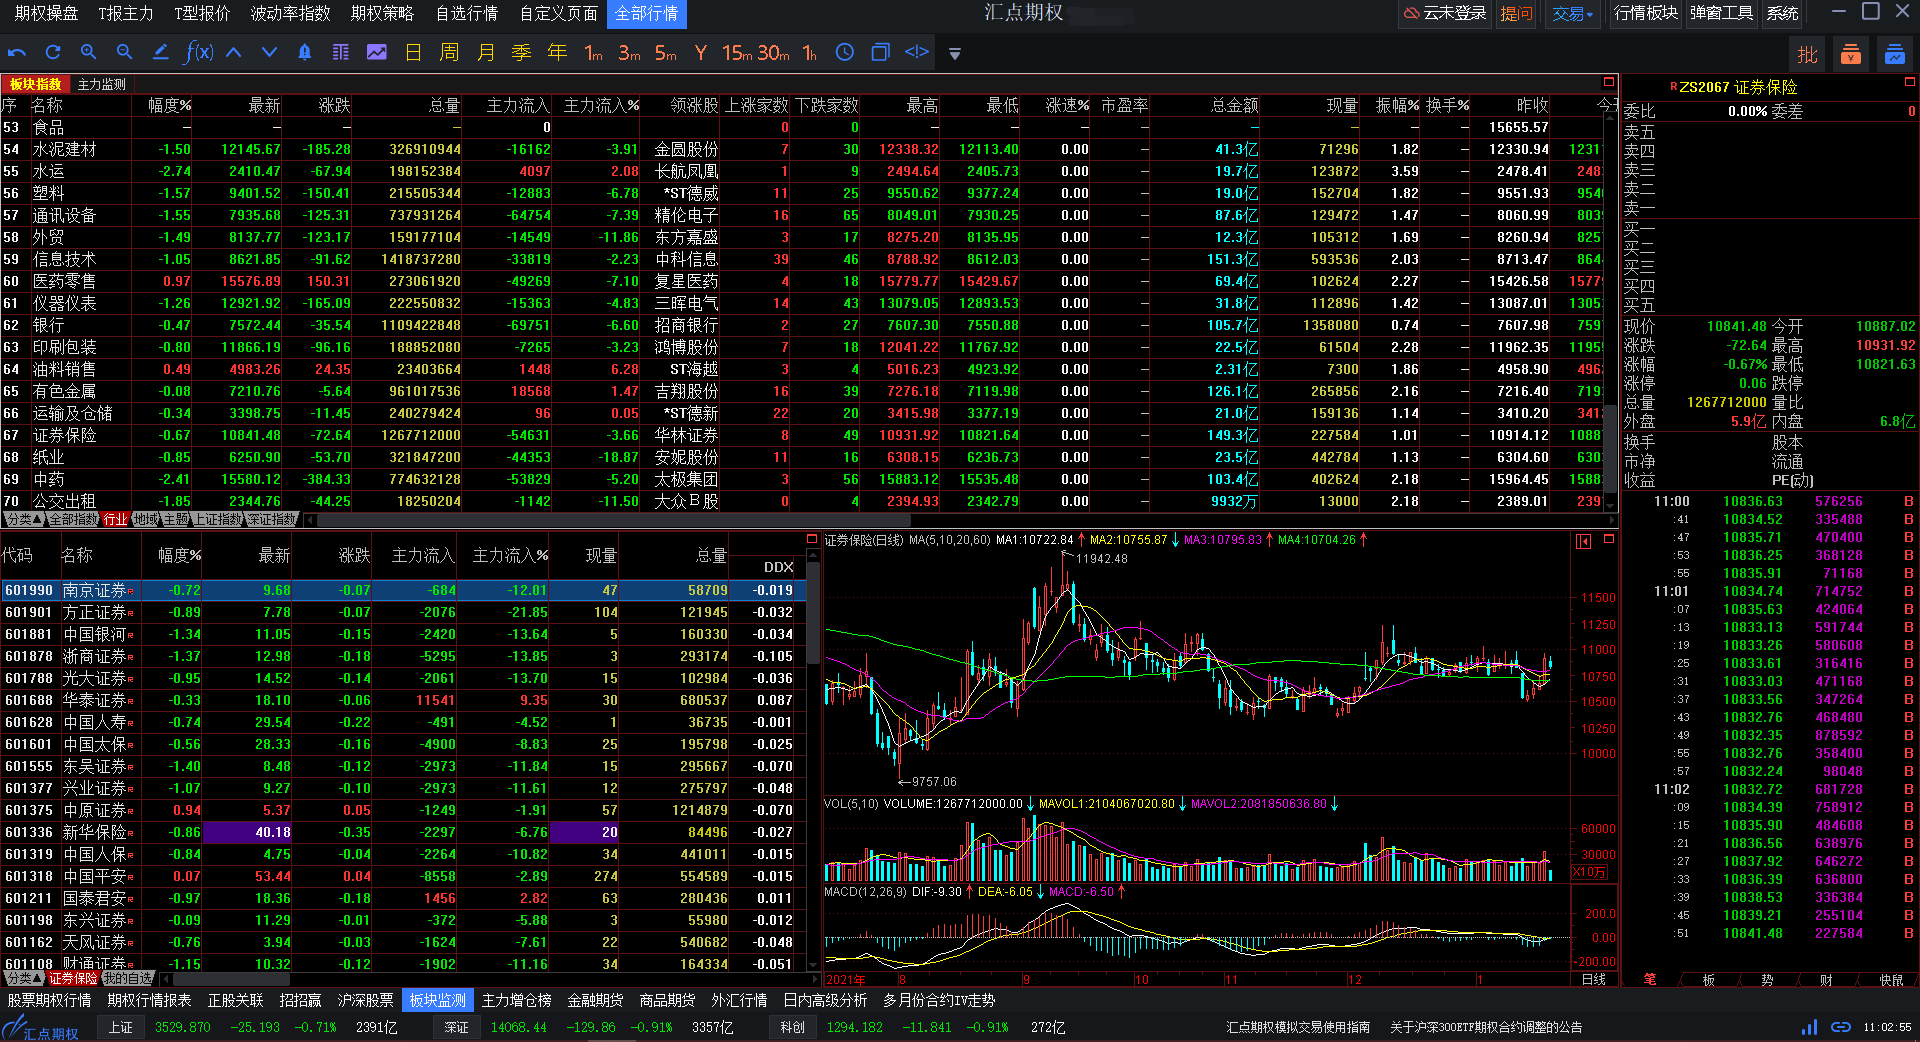Open the 板块监测 bottom tab
Image resolution: width=1920 pixels, height=1042 pixels.
[438, 1000]
